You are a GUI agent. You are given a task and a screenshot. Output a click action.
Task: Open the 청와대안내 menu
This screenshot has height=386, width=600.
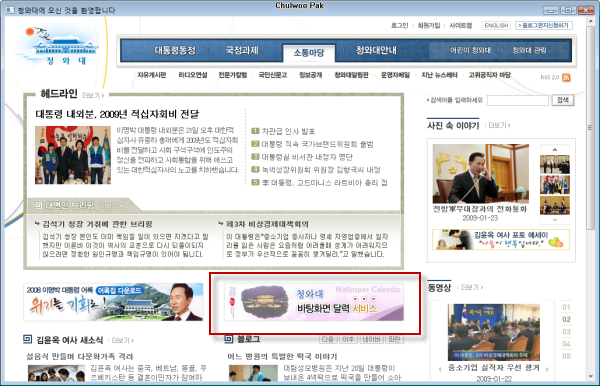click(376, 50)
